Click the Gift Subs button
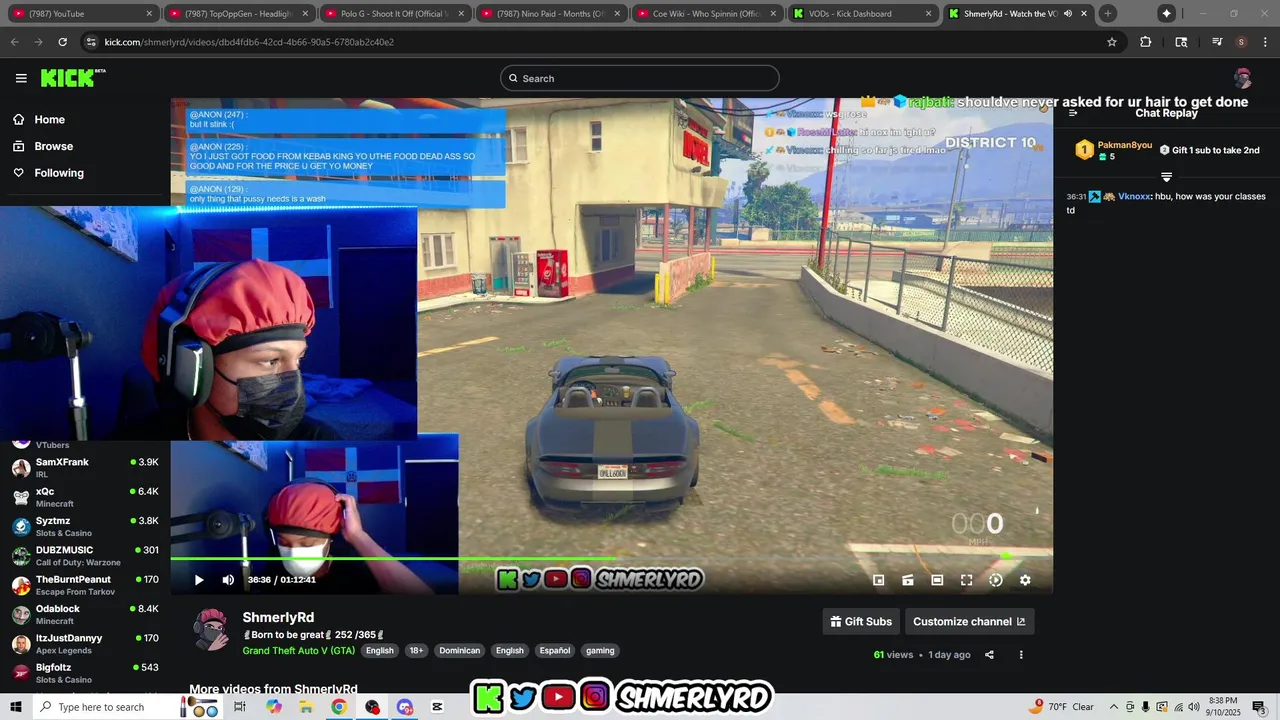The height and width of the screenshot is (720, 1280). pos(861,621)
